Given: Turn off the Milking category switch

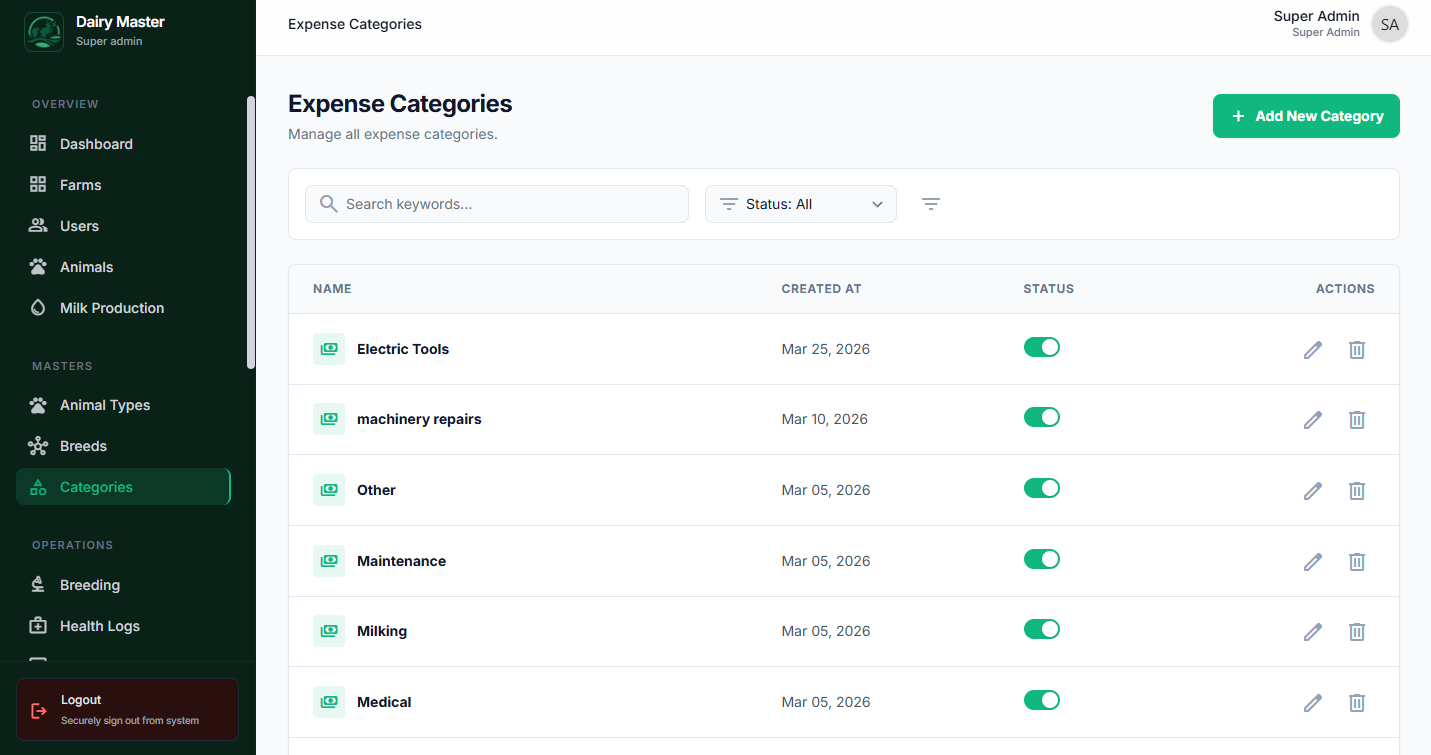Looking at the screenshot, I should (1041, 629).
